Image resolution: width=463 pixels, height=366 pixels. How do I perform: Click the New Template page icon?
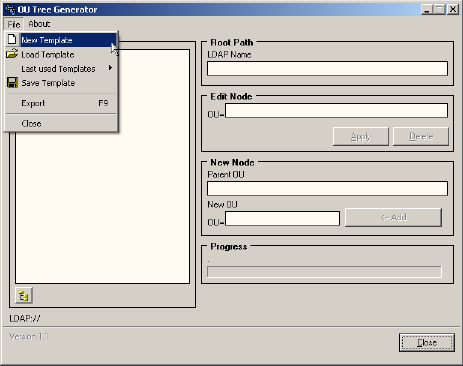point(12,39)
